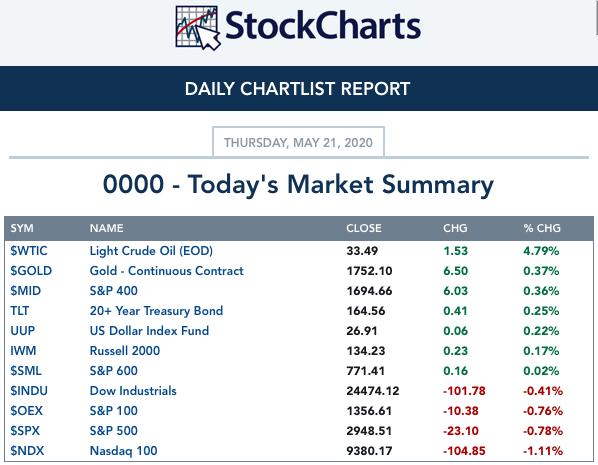Image resolution: width=598 pixels, height=465 pixels.
Task: Click the StockCharts wordmark text
Action: tap(323, 26)
